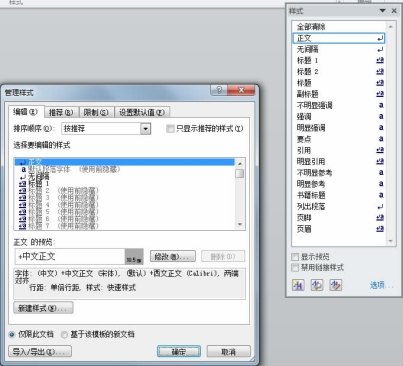This screenshot has width=403, height=366.
Task: Click the paragraph mark icon beside 无间隔
Action: tap(380, 49)
